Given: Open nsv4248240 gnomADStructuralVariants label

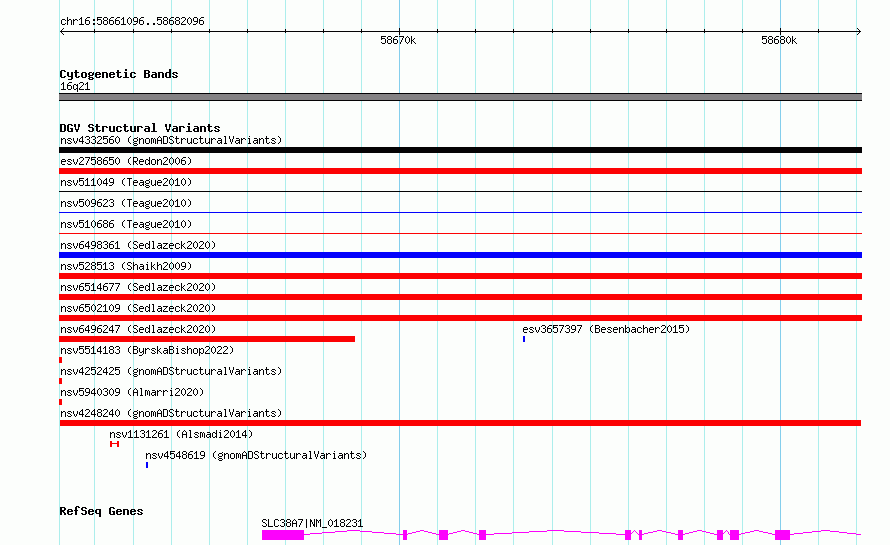Looking at the screenshot, I should point(171,413).
